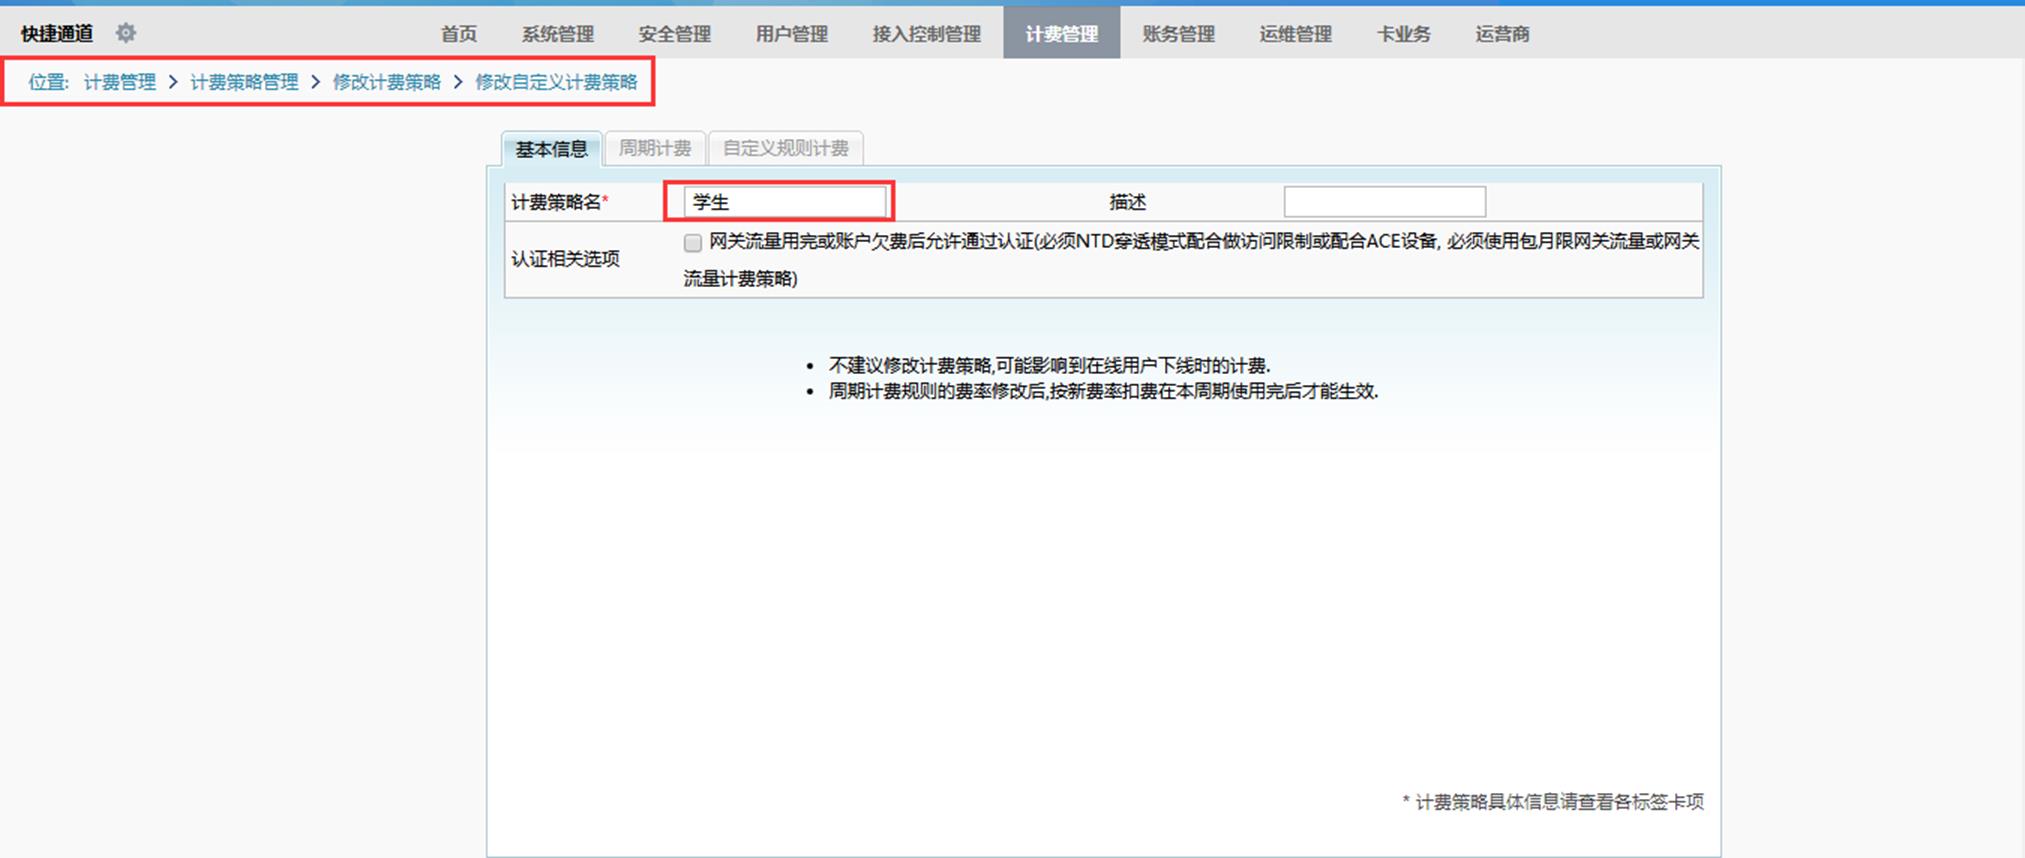Click the gear icon beside 快捷通道

125,33
